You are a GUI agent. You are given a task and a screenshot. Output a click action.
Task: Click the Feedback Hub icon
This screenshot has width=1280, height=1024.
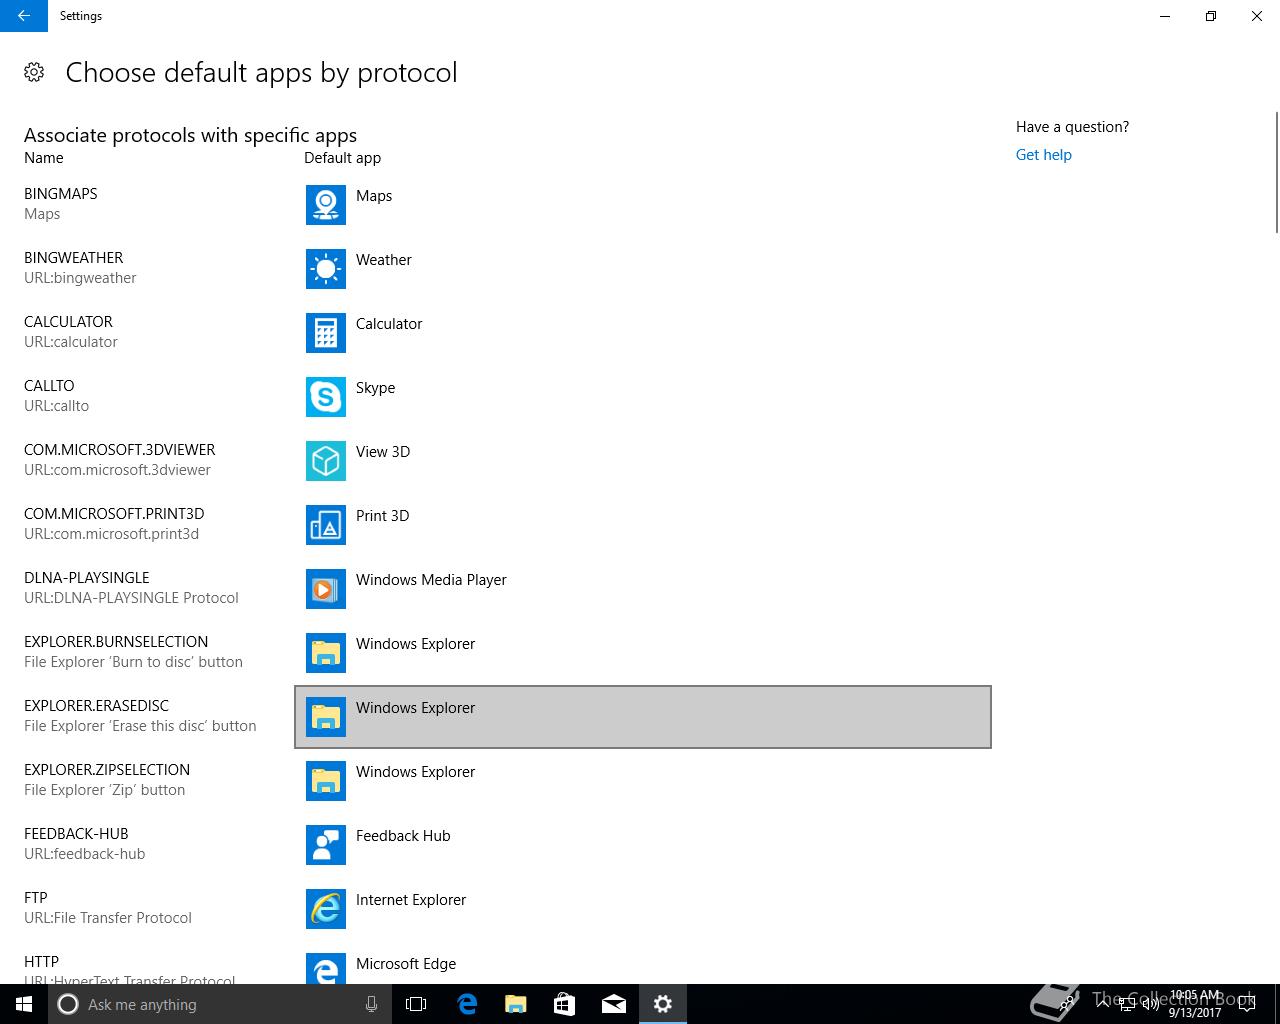tap(326, 845)
